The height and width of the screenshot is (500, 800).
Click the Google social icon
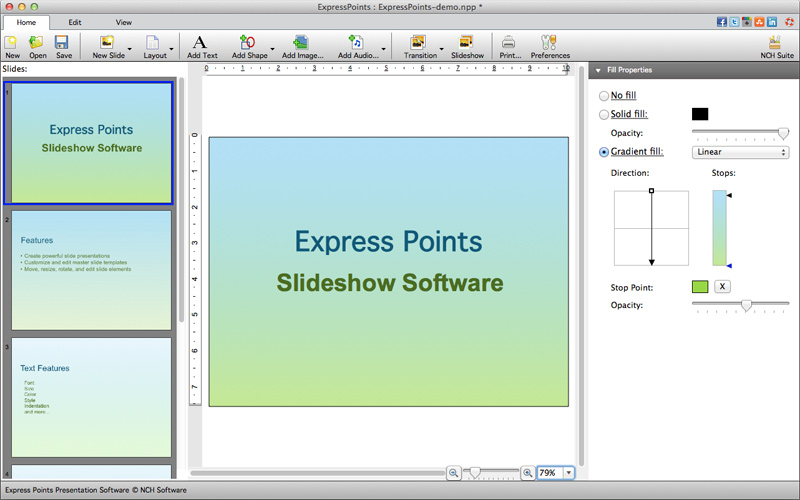click(x=746, y=22)
